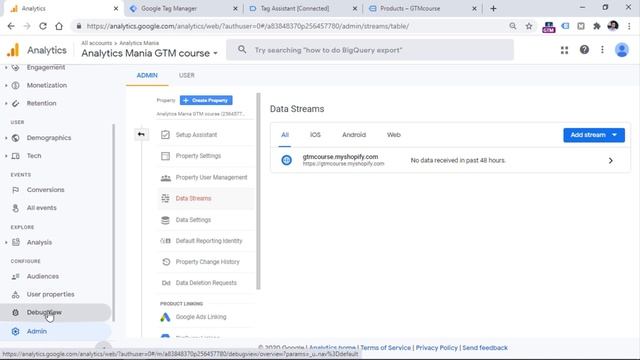Expand the Analysis section
This screenshot has width=640, height=360.
(x=6, y=242)
